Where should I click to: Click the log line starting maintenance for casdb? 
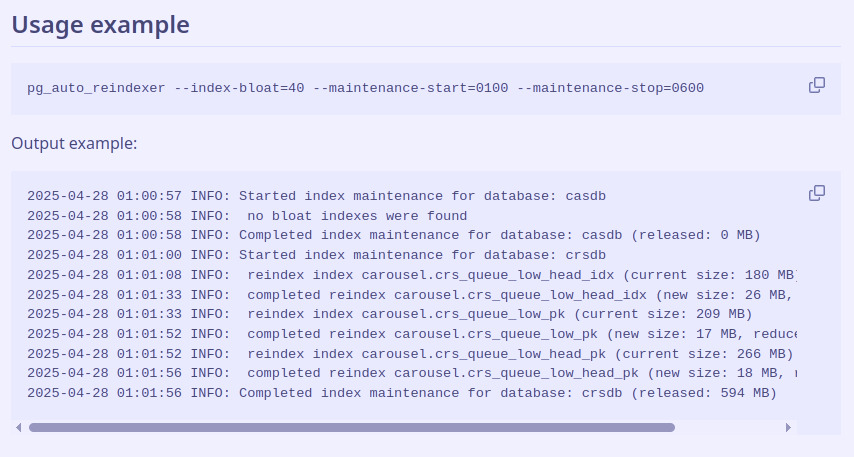(422, 196)
